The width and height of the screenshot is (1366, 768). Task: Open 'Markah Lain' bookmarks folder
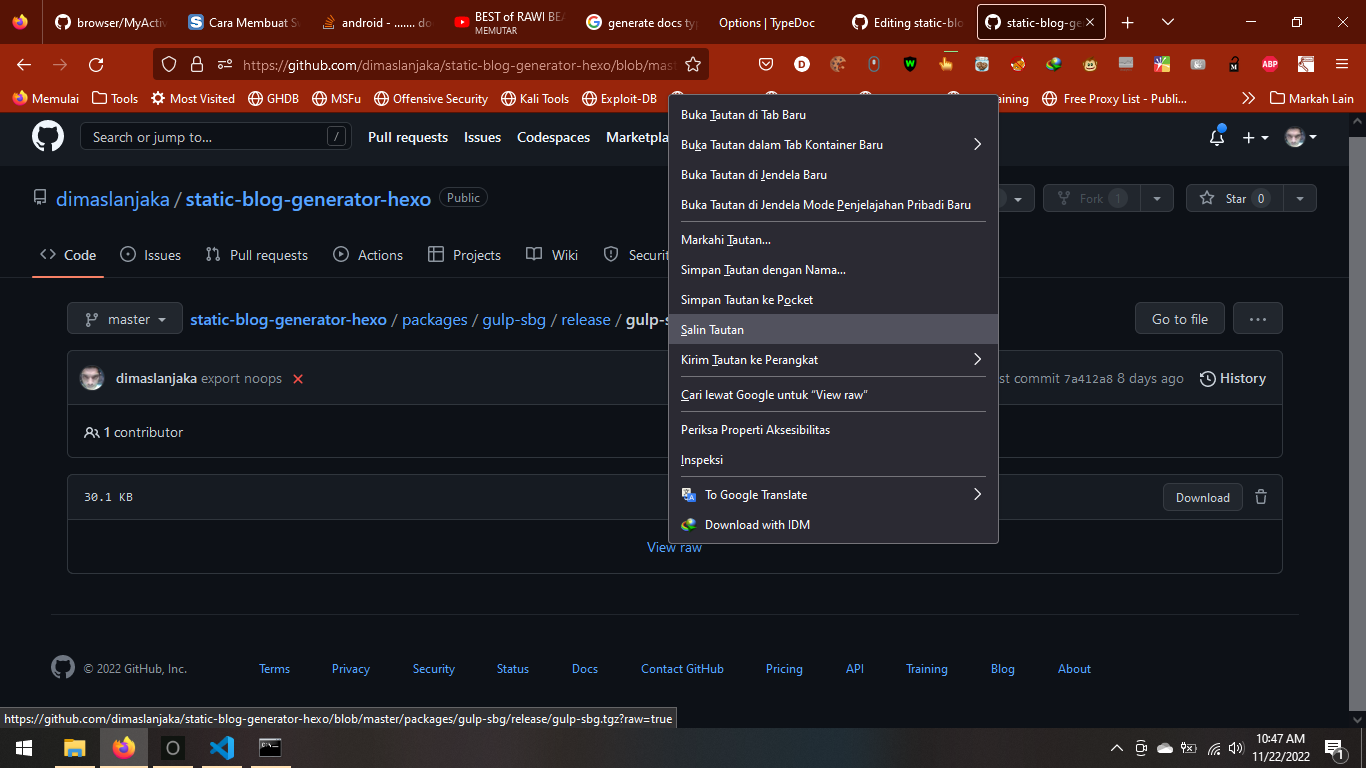(1311, 98)
